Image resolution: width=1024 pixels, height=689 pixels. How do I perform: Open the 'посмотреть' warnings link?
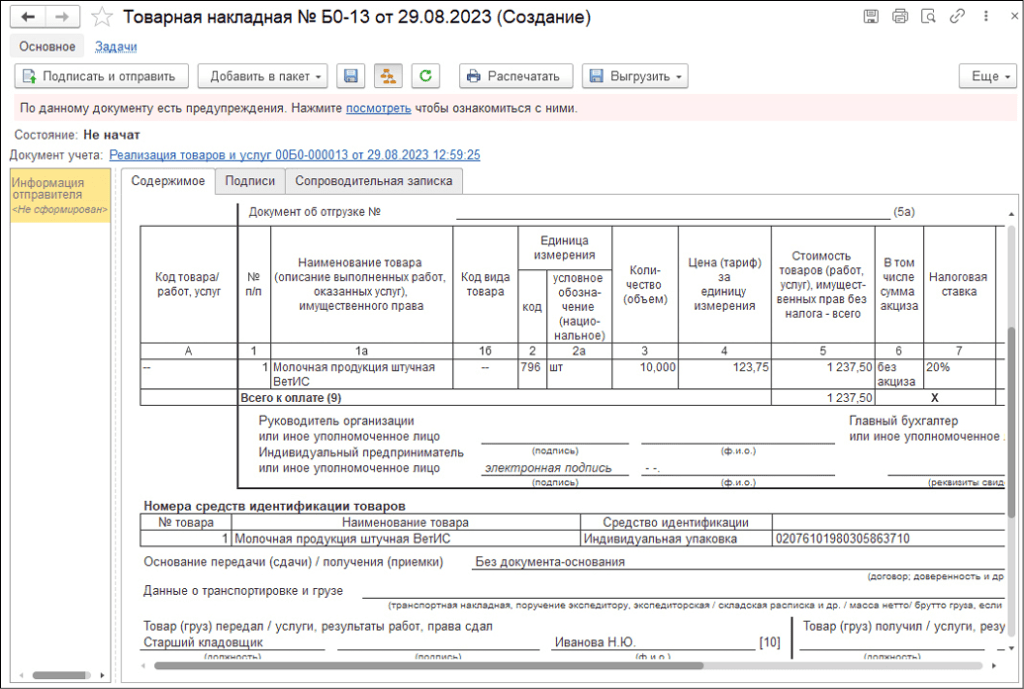(x=378, y=108)
